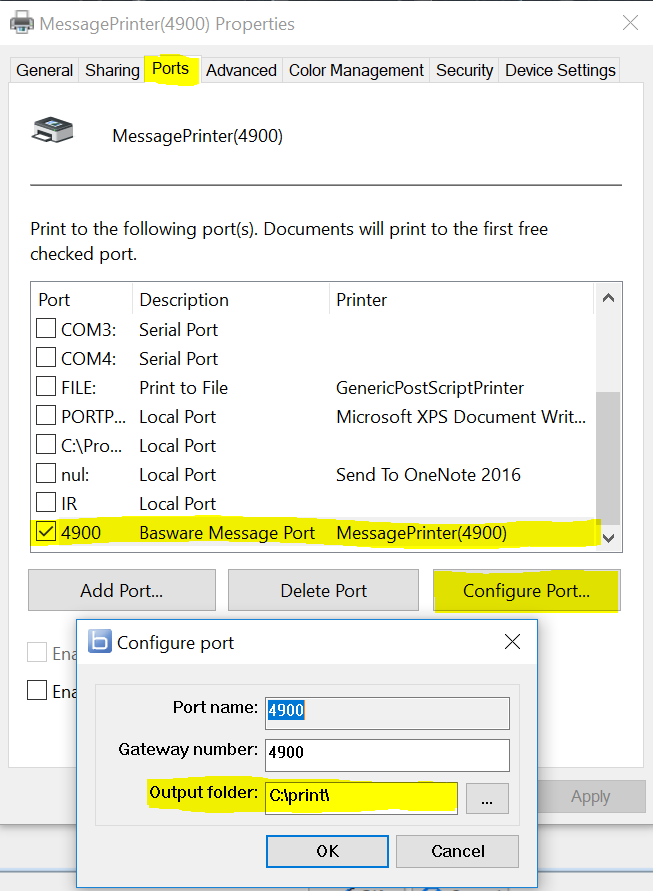The height and width of the screenshot is (891, 653).
Task: Close the Configure port dialog
Action: [512, 642]
